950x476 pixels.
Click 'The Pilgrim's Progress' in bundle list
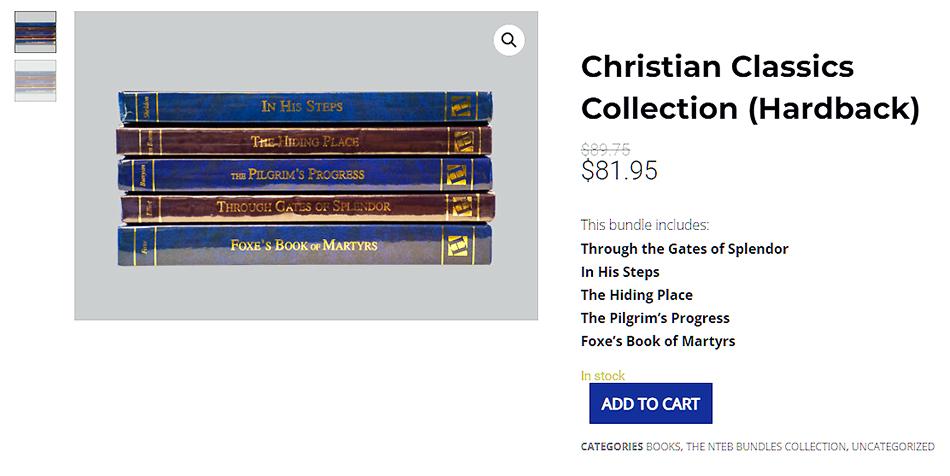coord(655,318)
